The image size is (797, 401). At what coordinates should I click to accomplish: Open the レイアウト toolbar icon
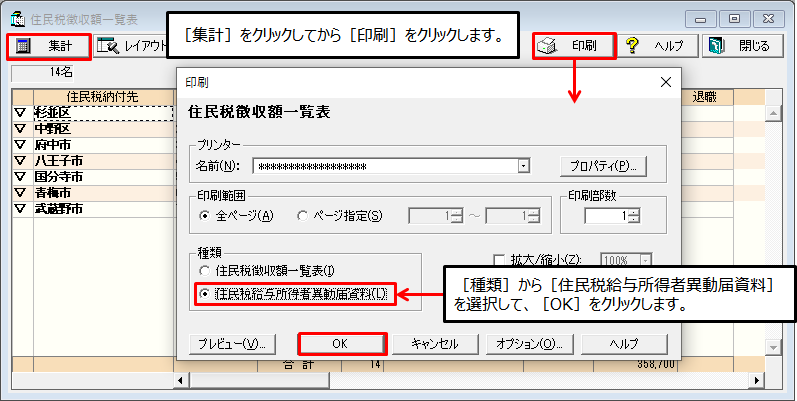click(x=107, y=46)
